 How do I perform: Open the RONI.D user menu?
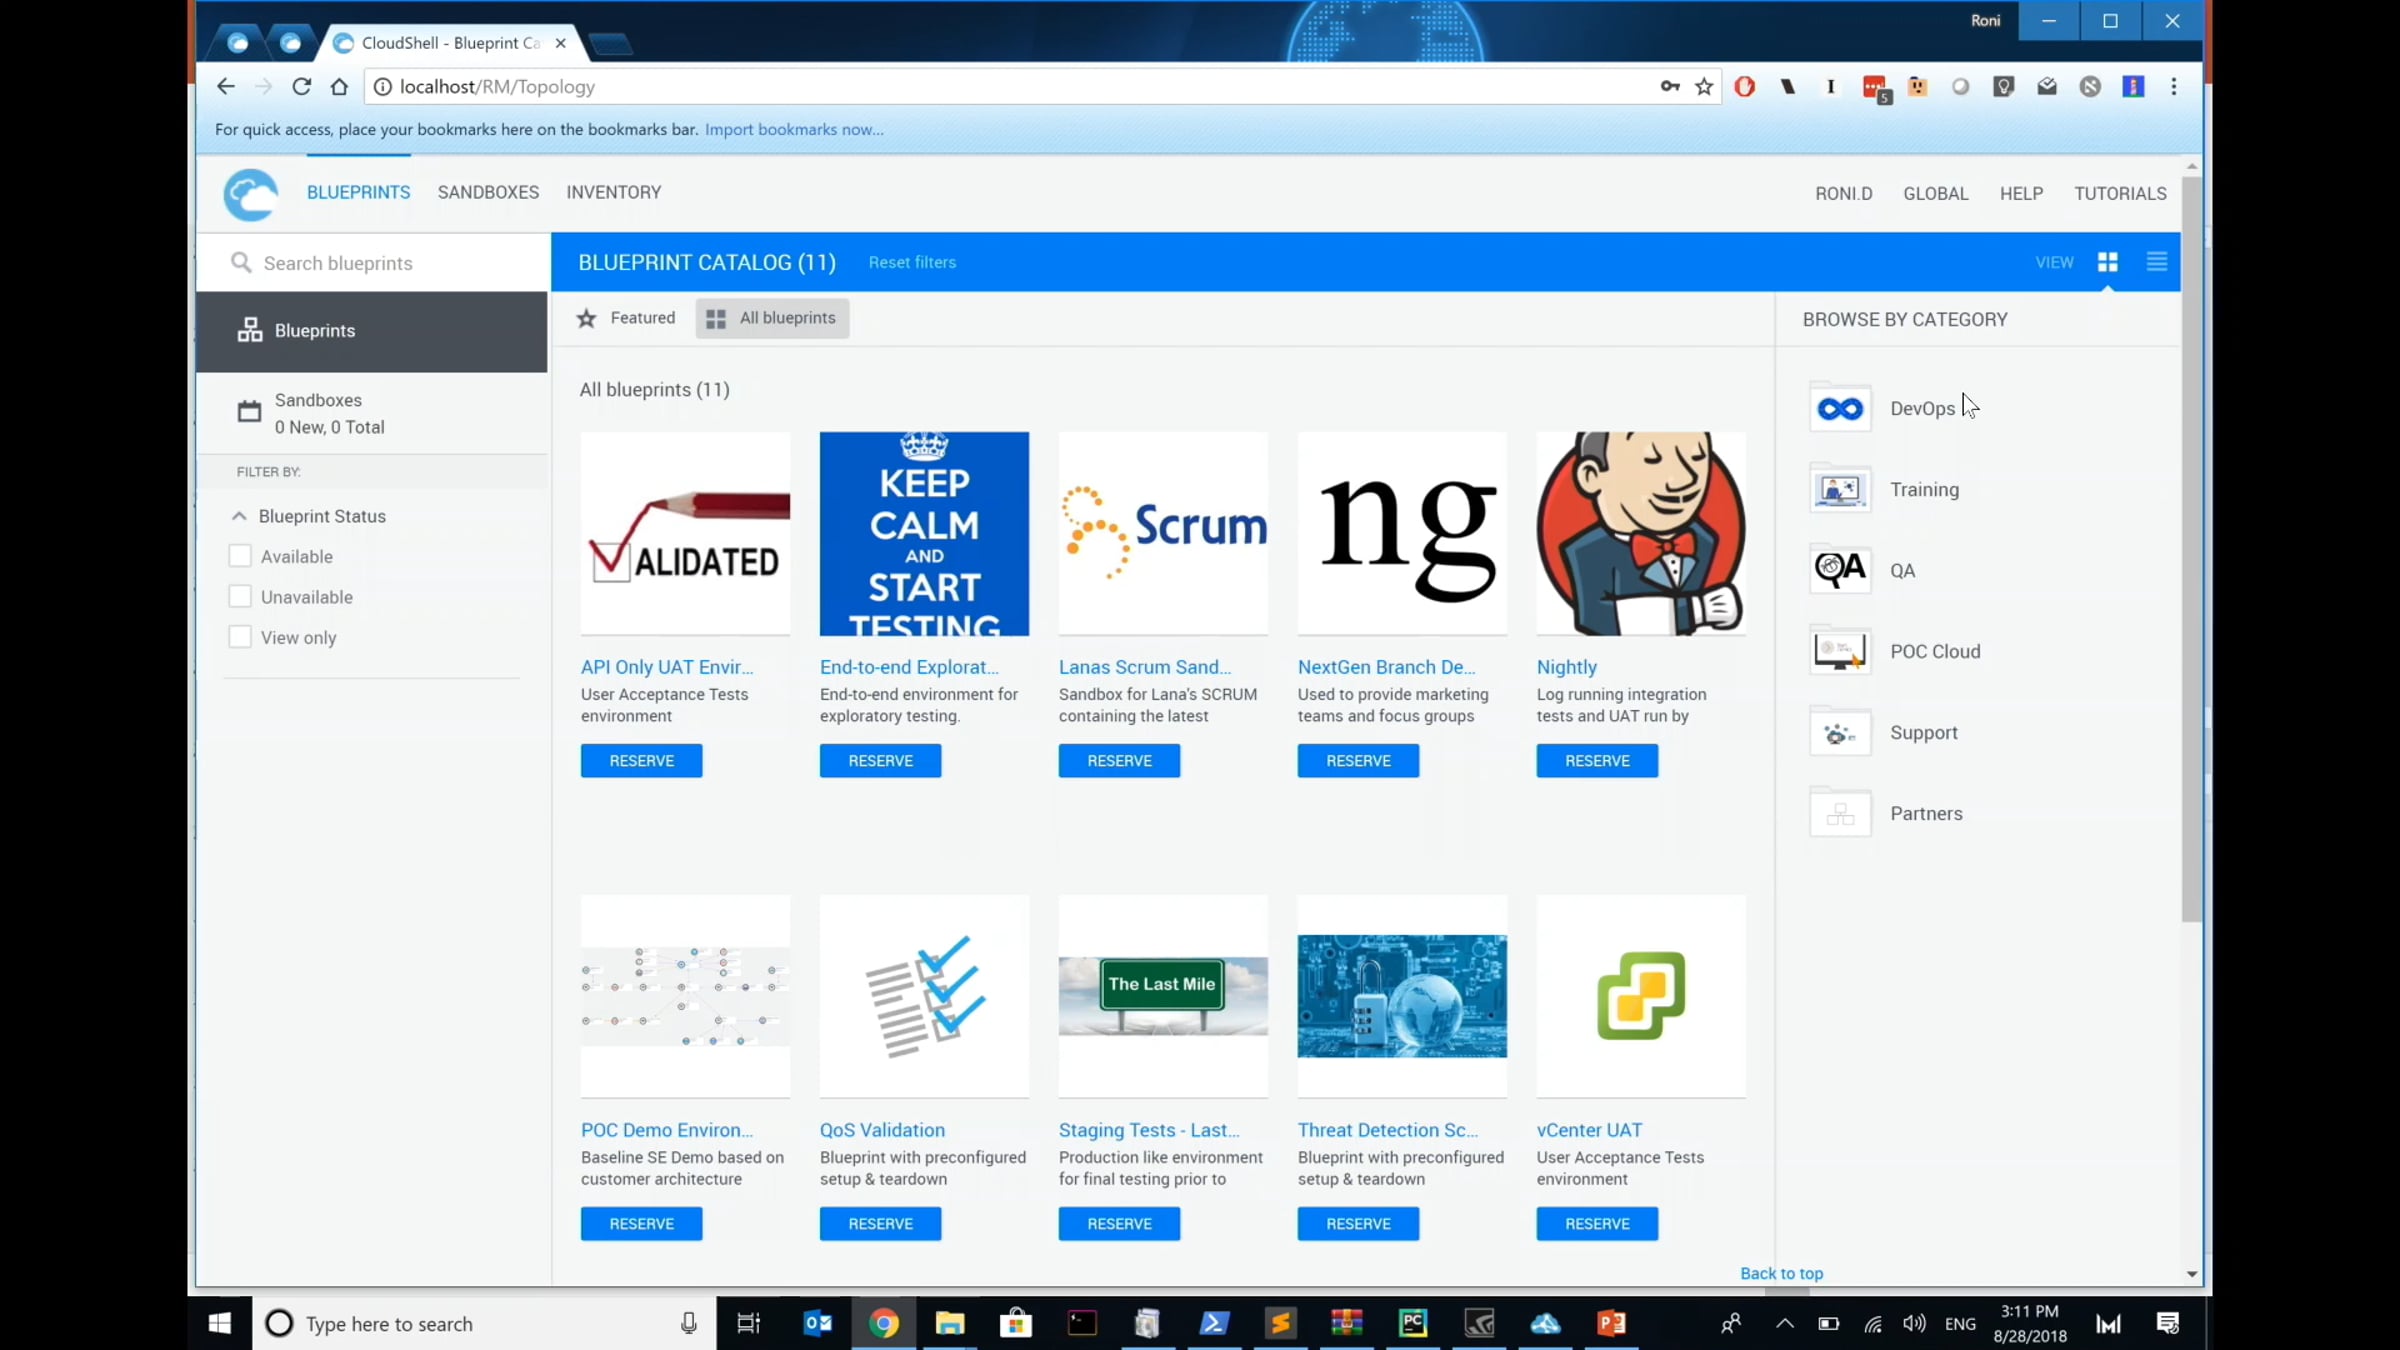pyautogui.click(x=1843, y=194)
